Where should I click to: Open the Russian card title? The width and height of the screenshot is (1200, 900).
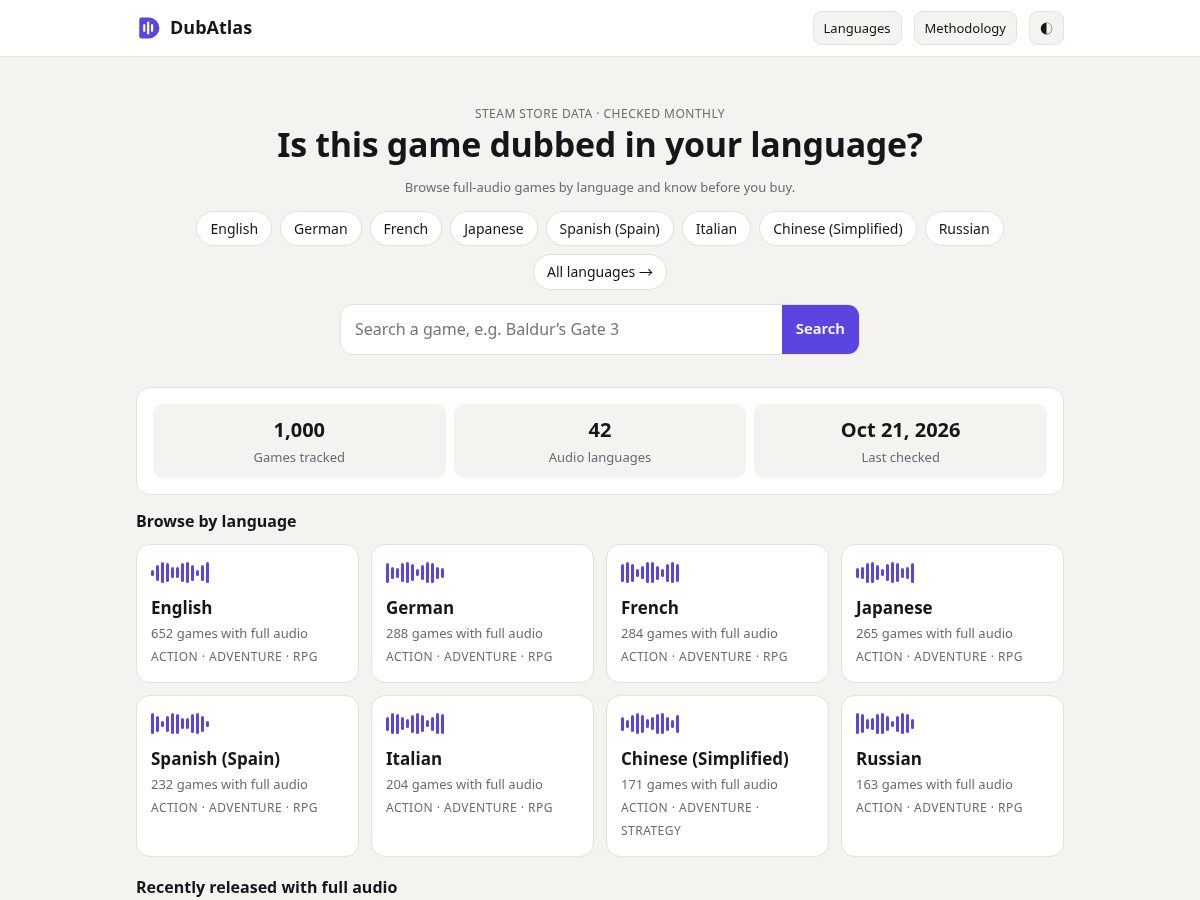point(889,759)
